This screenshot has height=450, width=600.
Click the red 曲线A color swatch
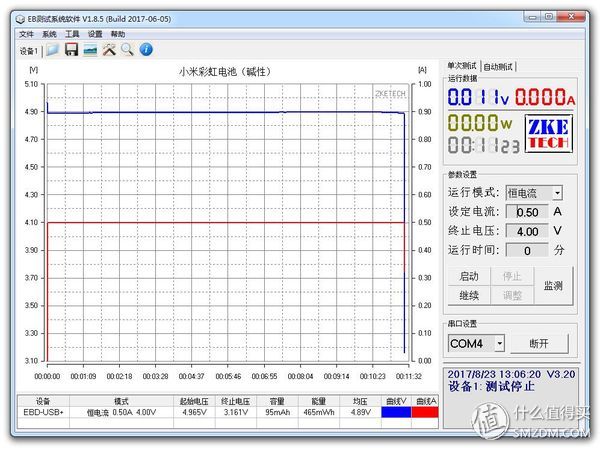click(425, 412)
